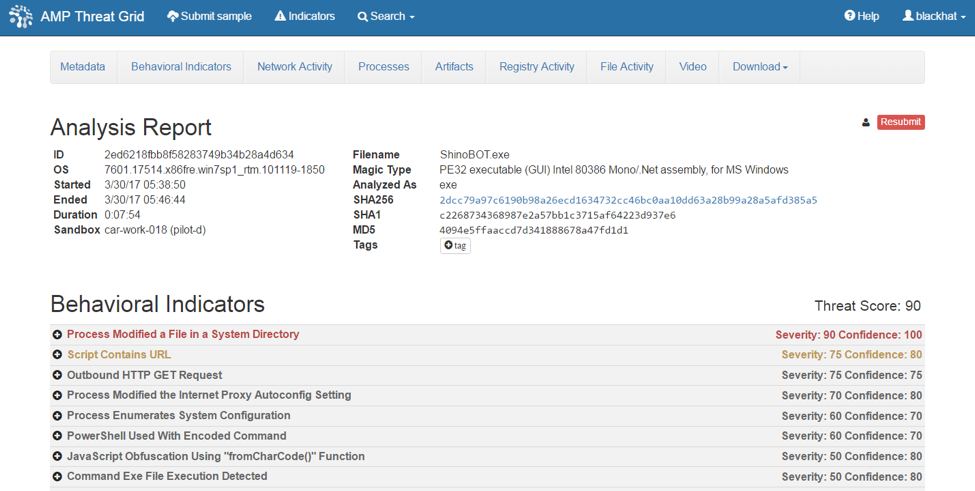Click the blackhat user profile icon
The width and height of the screenshot is (975, 491).
[x=908, y=16]
